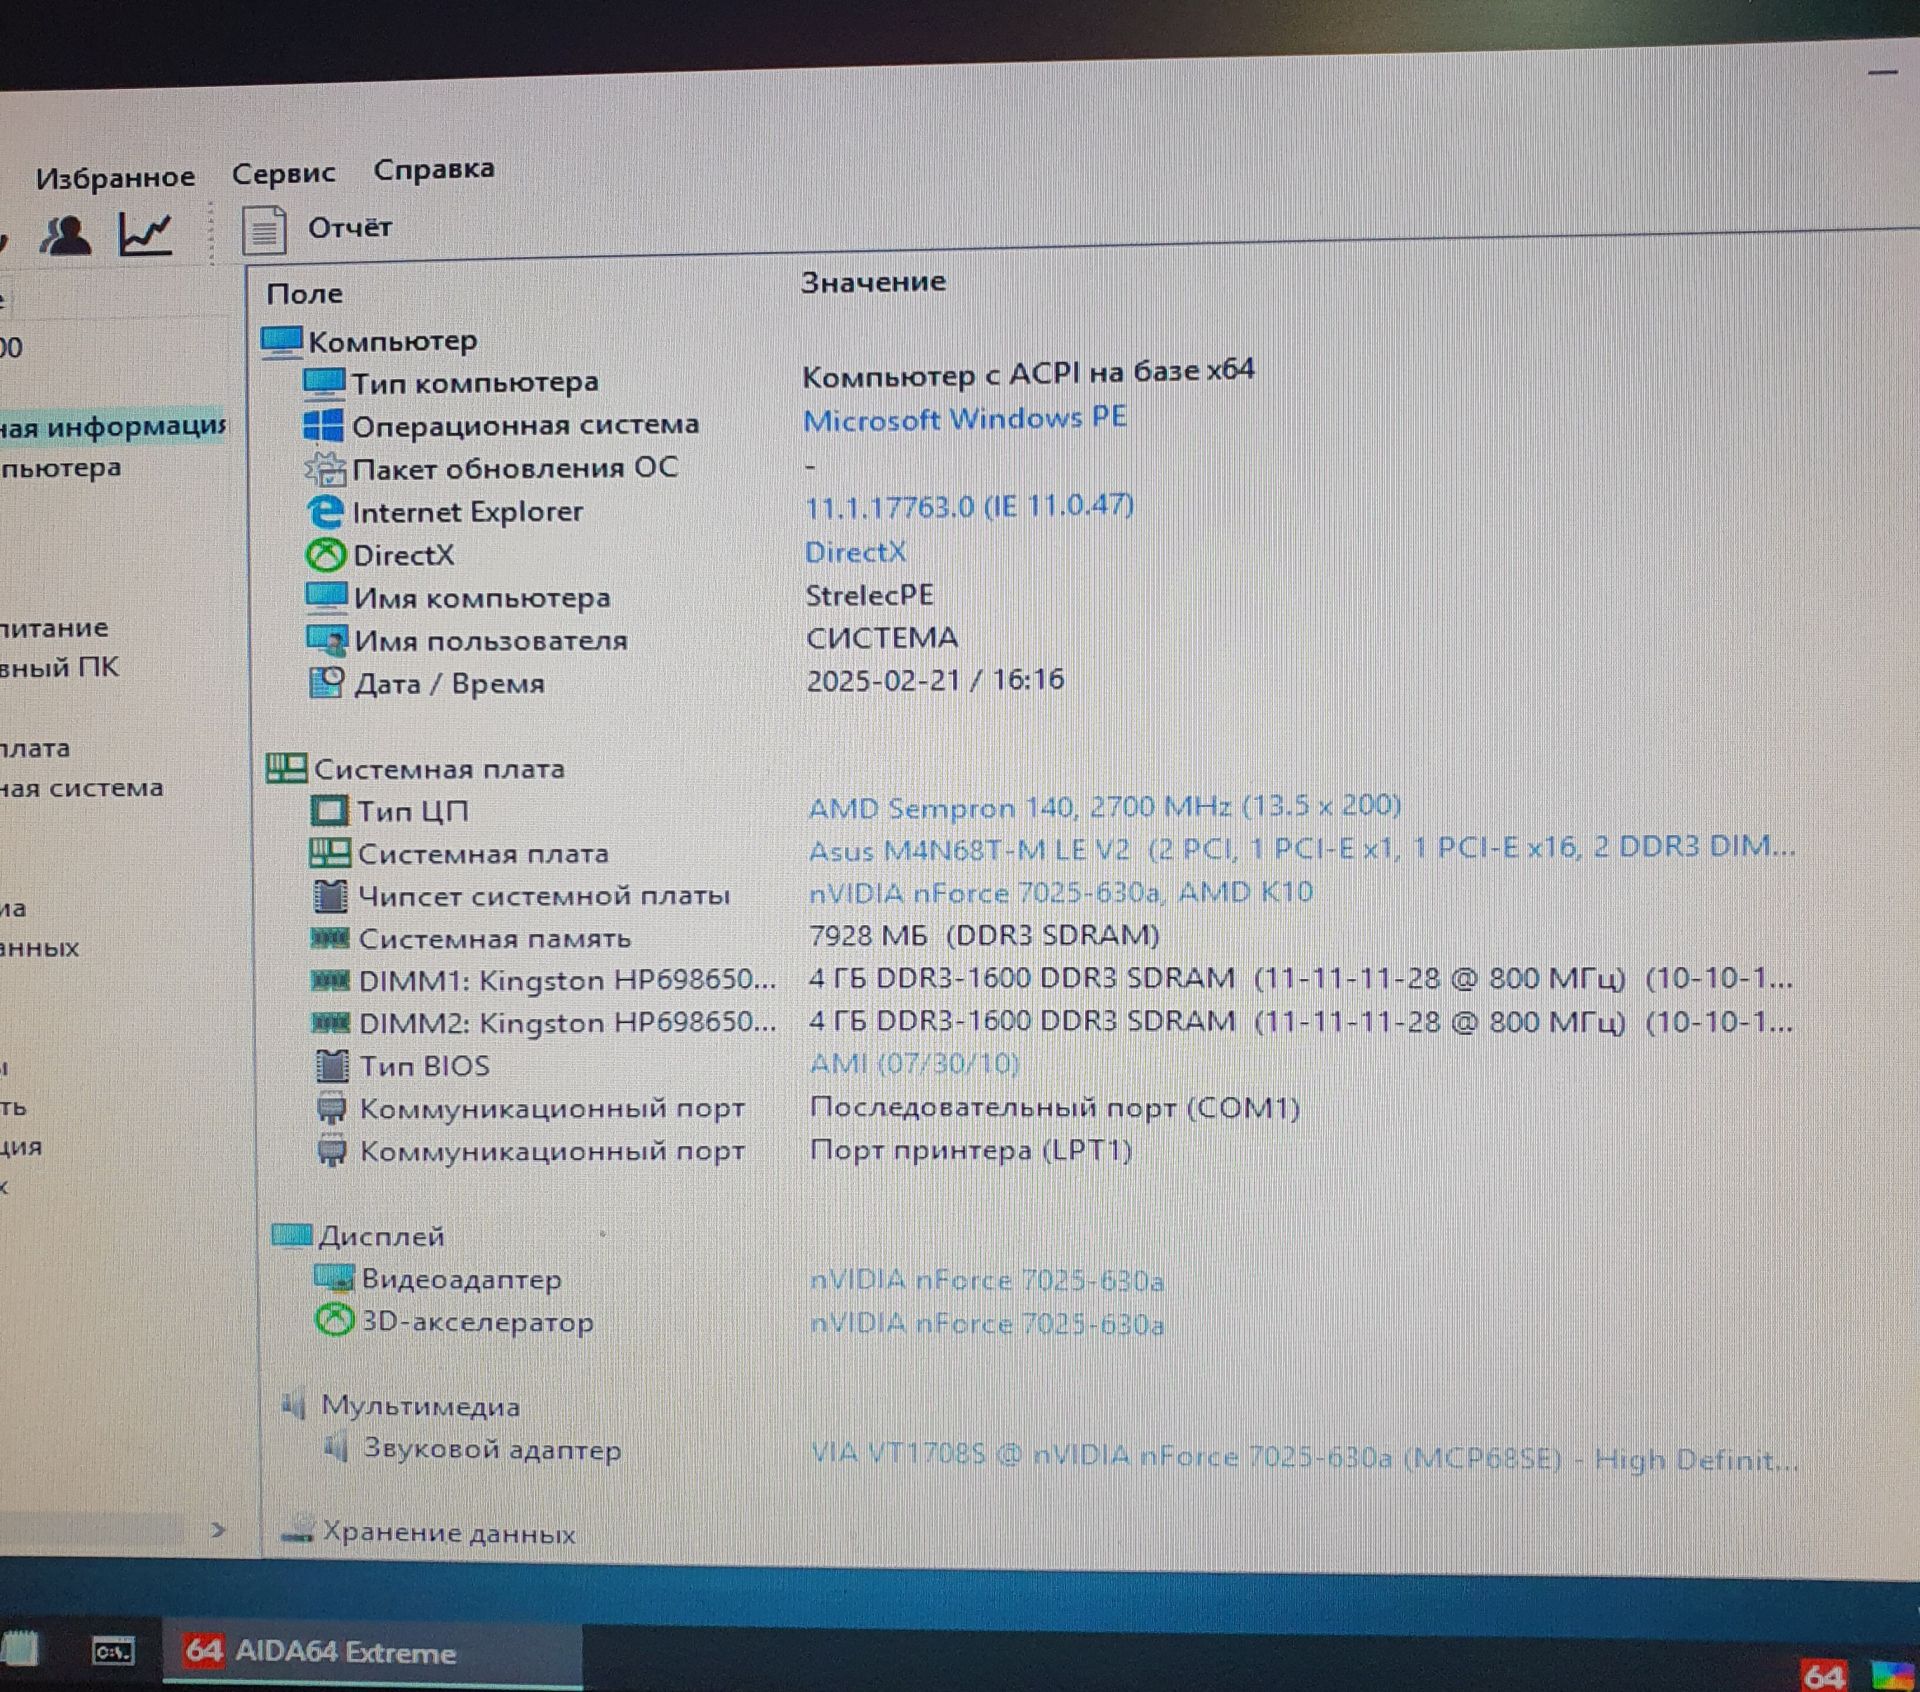Click the 3D-акселератор green icon
Viewport: 1920px width, 1692px height.
(x=334, y=1321)
